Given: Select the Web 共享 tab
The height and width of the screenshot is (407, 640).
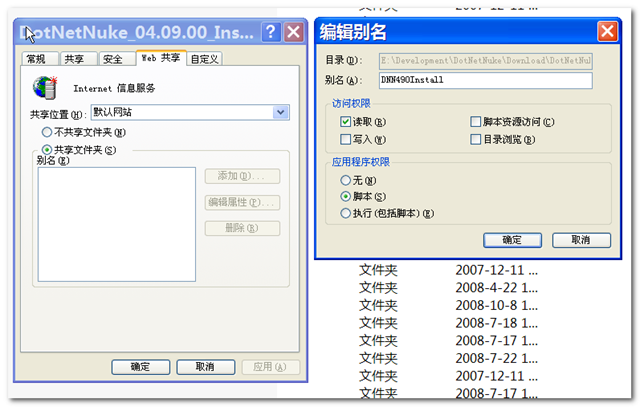Looking at the screenshot, I should pos(161,58).
